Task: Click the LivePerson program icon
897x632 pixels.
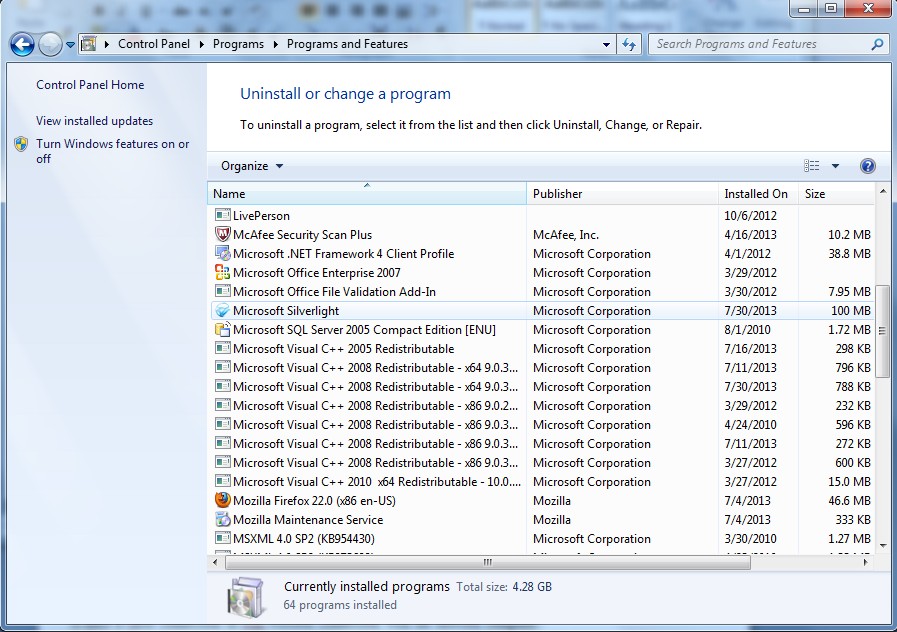Action: [223, 215]
